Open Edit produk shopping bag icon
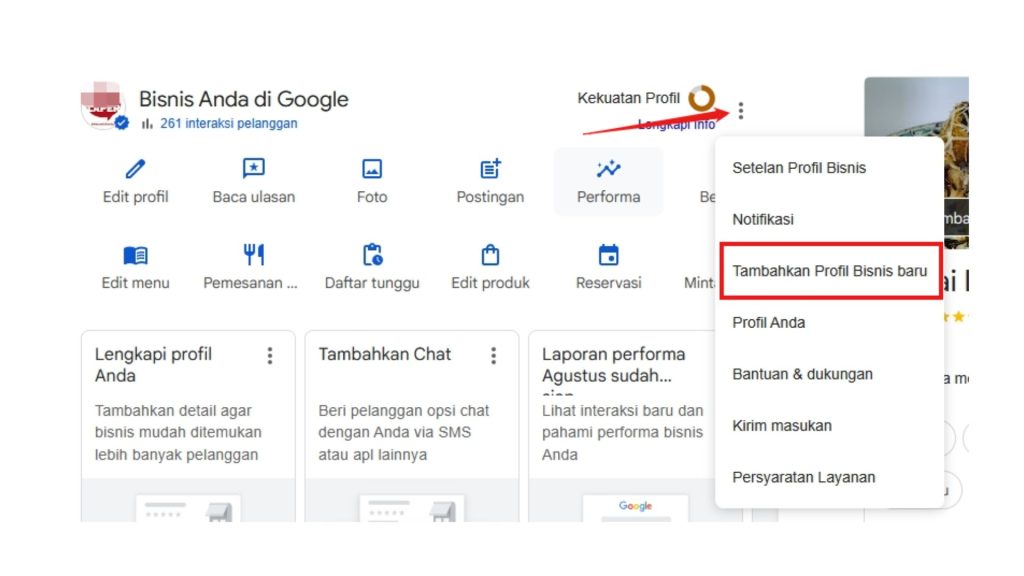Screen dimensions: 1024x576 coord(490,255)
